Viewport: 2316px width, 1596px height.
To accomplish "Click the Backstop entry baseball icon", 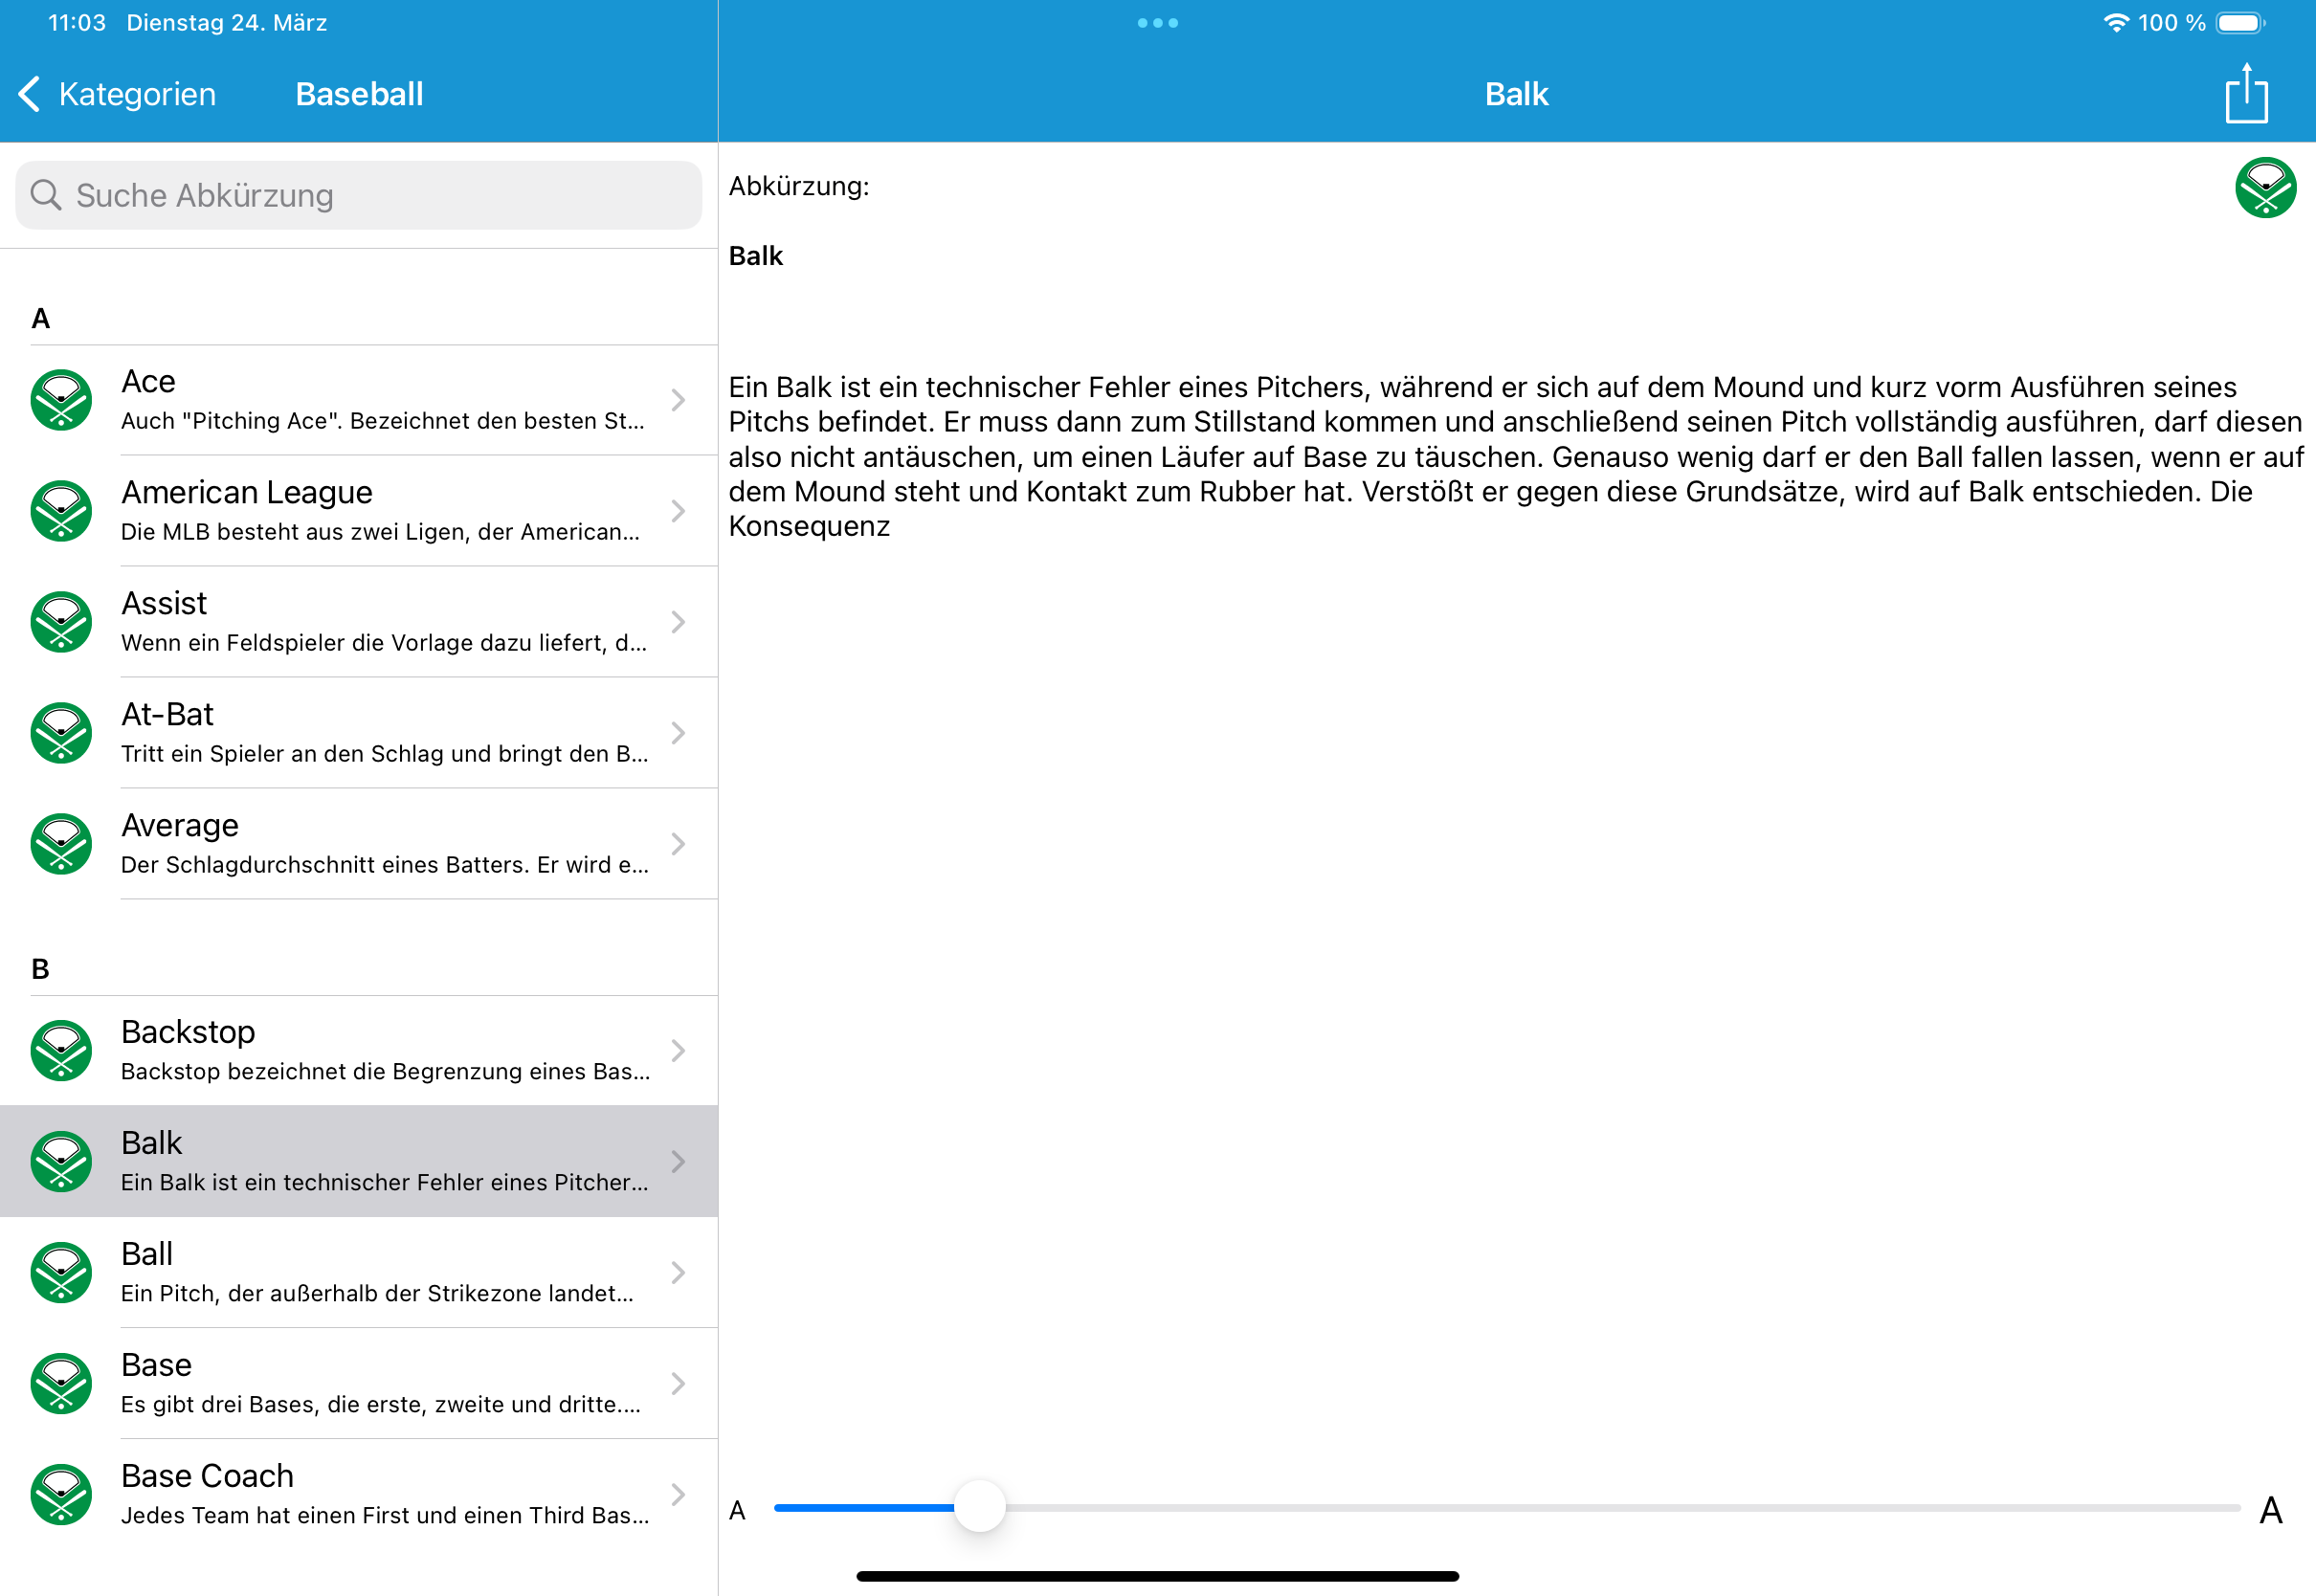I will 61,1050.
